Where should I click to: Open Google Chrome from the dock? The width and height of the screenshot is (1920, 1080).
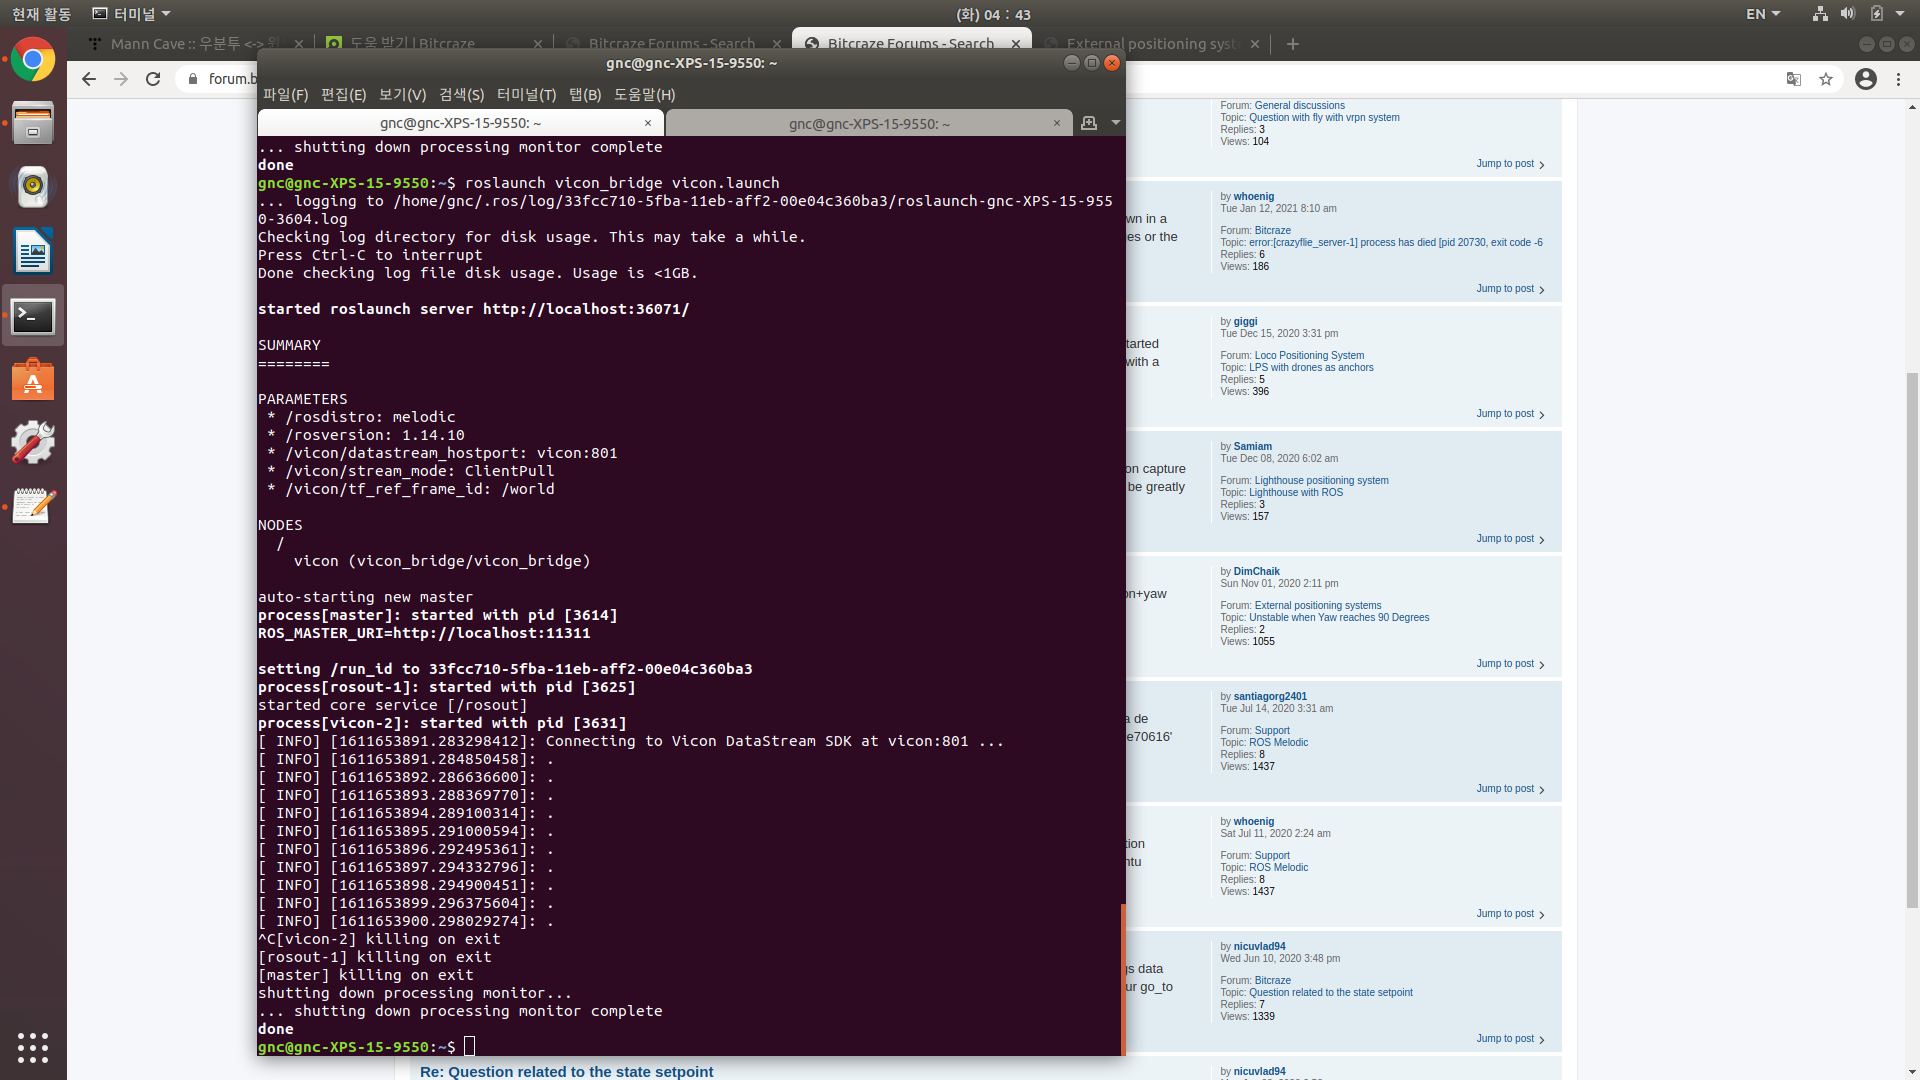[x=33, y=60]
